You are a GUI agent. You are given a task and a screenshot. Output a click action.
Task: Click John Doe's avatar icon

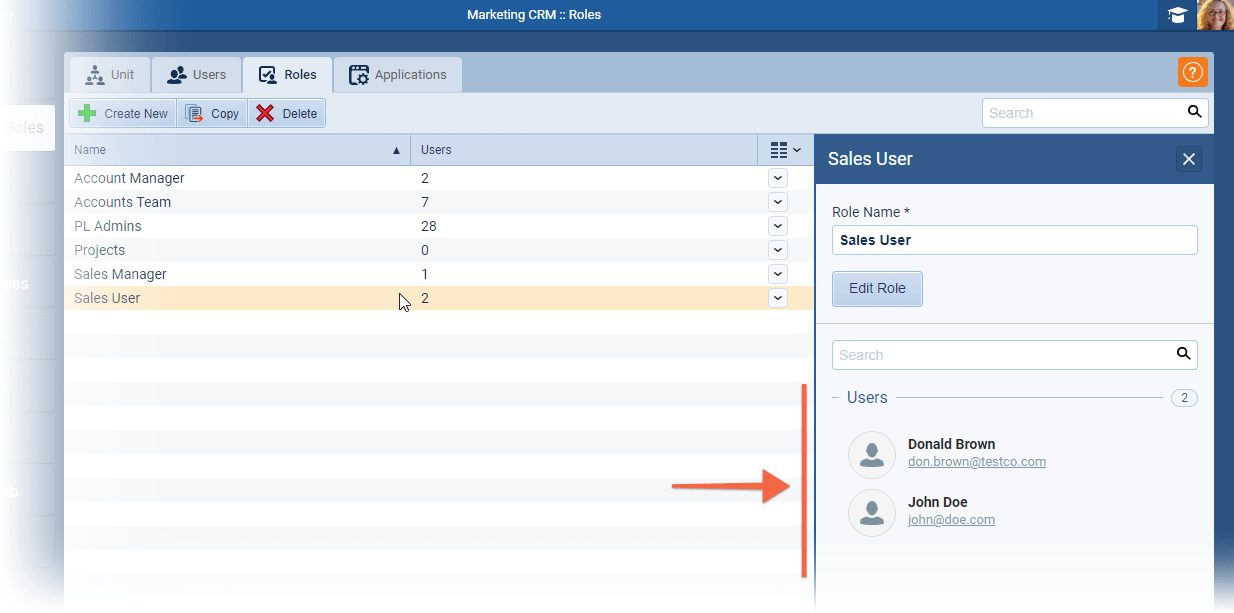tap(871, 513)
